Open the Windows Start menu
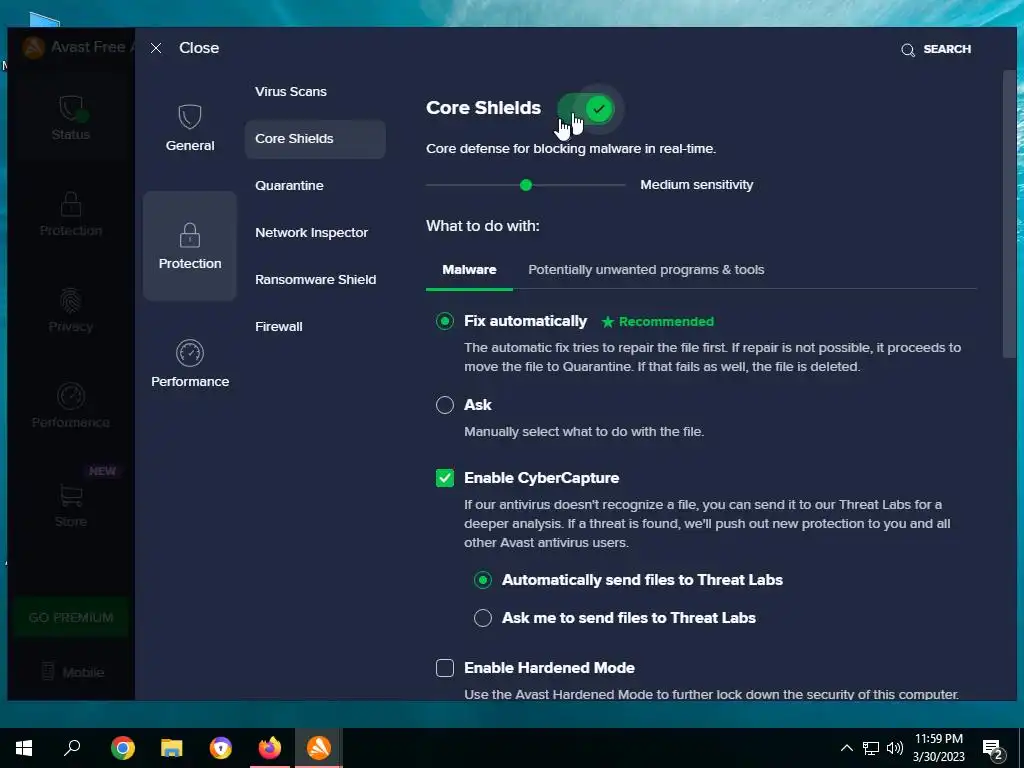Viewport: 1024px width, 768px height. [24, 748]
